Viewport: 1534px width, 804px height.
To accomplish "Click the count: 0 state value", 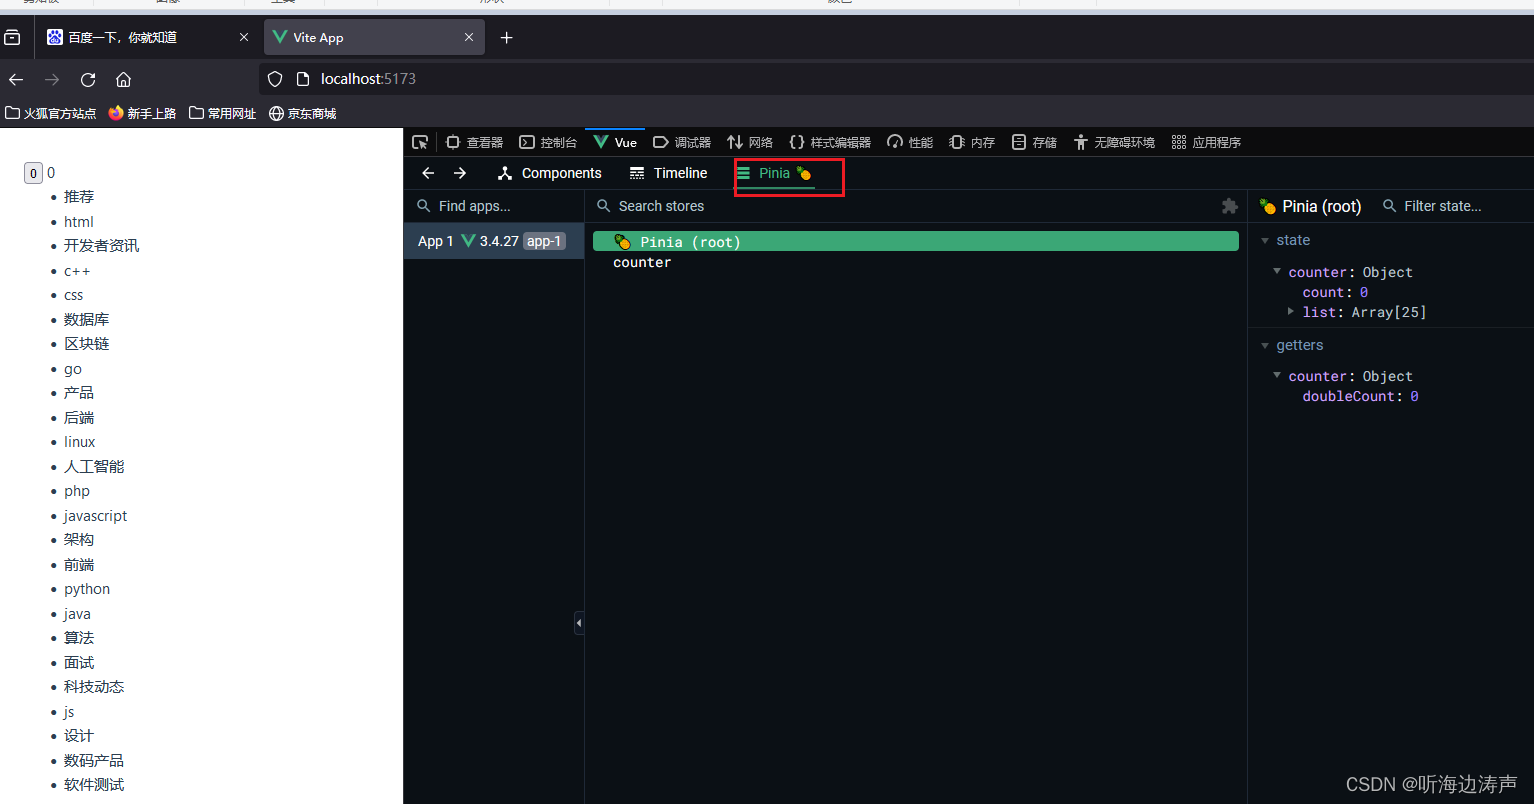I will tap(1335, 293).
